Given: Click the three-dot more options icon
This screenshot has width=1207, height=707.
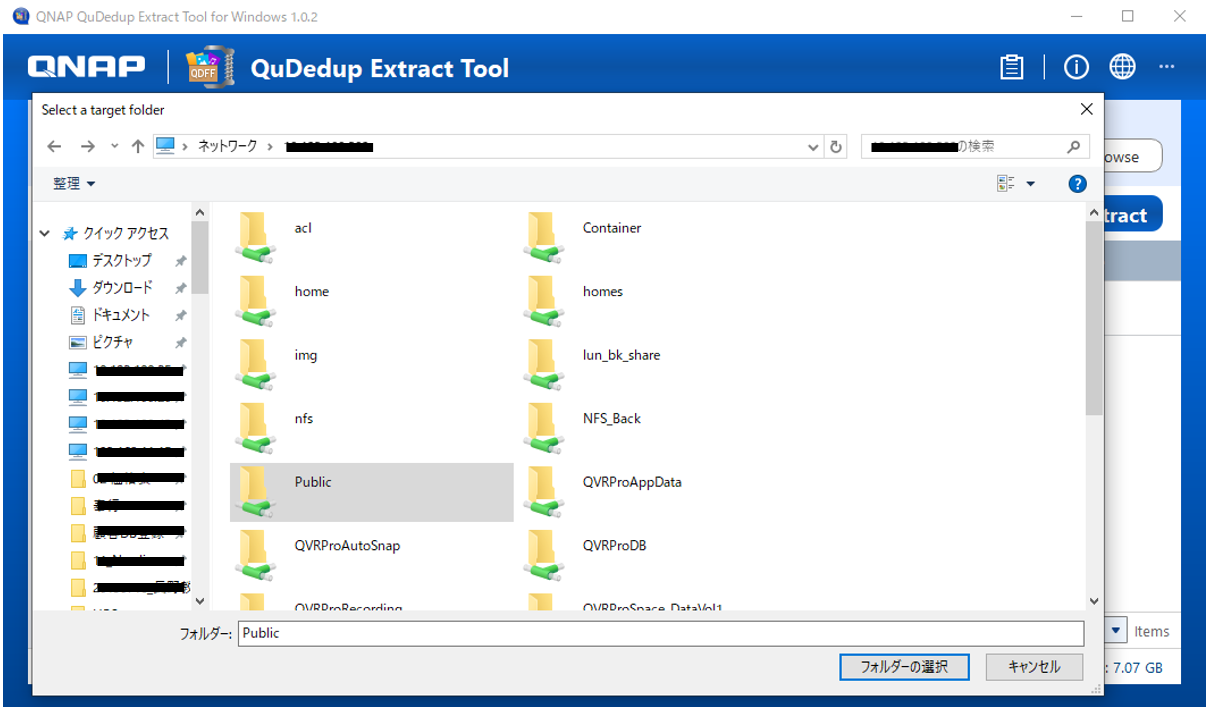Looking at the screenshot, I should [x=1166, y=67].
